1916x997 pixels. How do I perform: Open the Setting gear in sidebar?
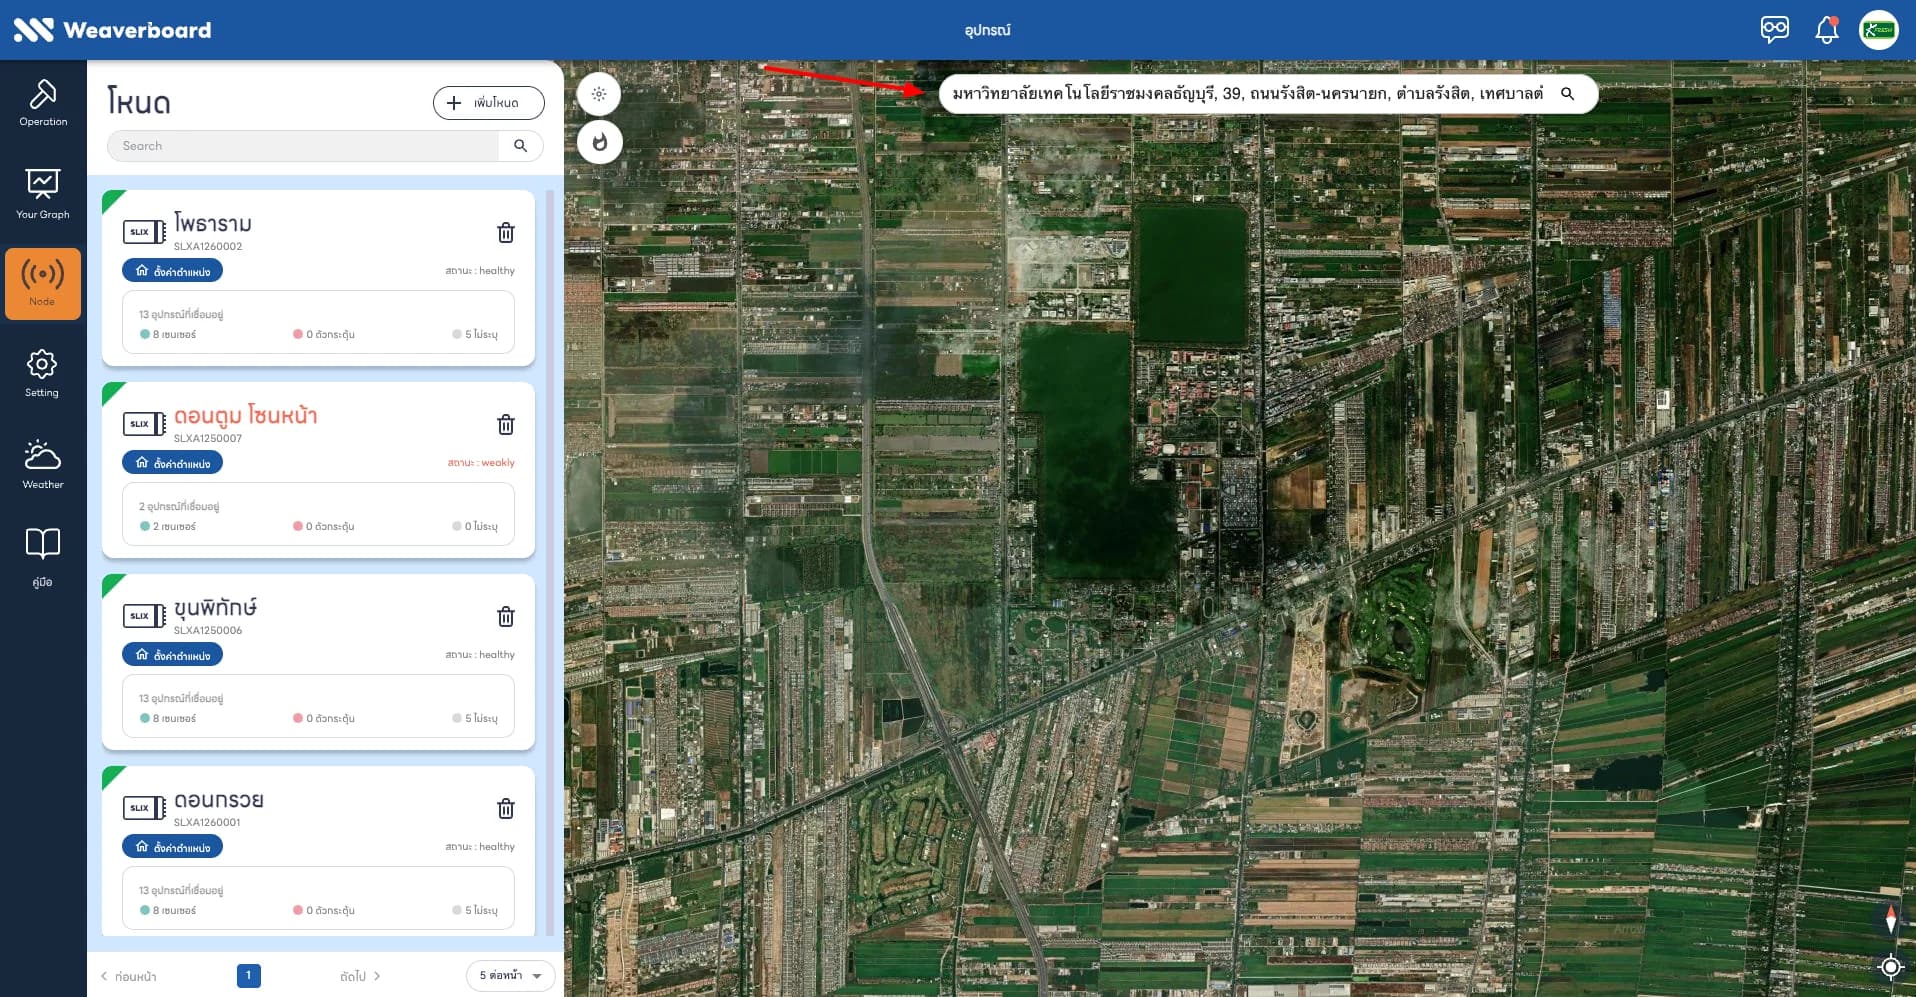click(42, 373)
